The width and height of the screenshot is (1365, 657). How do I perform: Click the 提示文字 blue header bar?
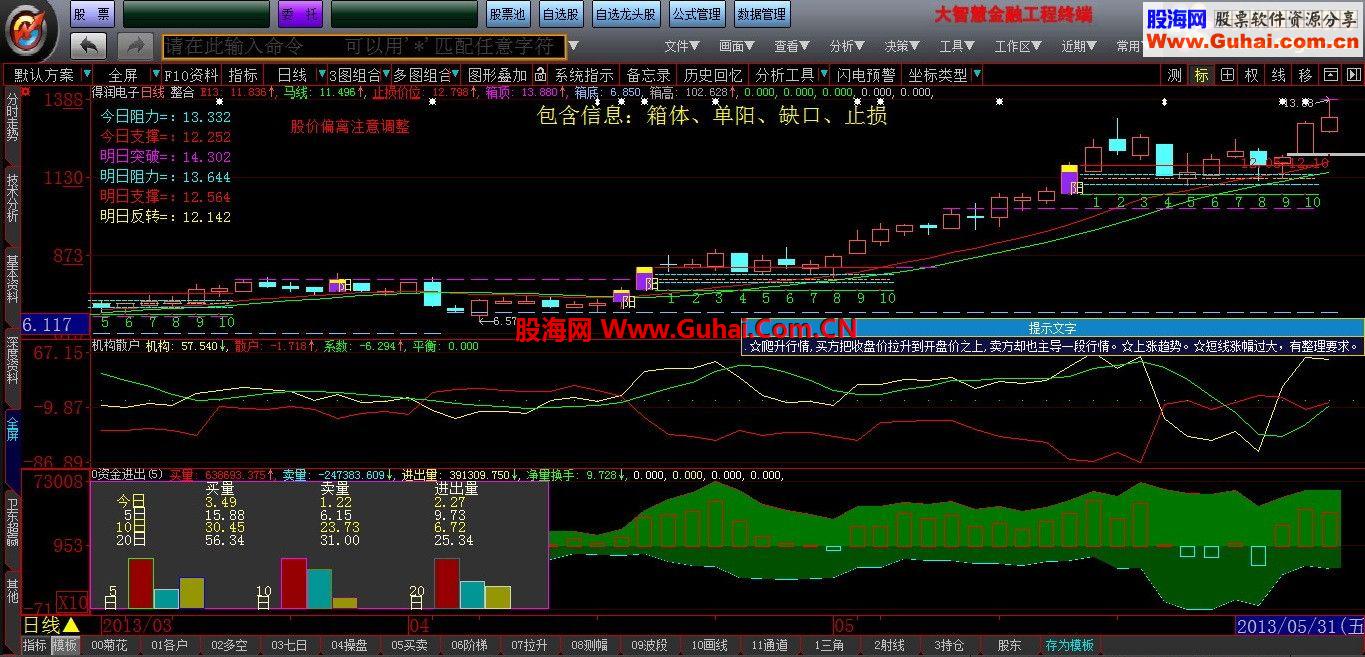(1052, 327)
